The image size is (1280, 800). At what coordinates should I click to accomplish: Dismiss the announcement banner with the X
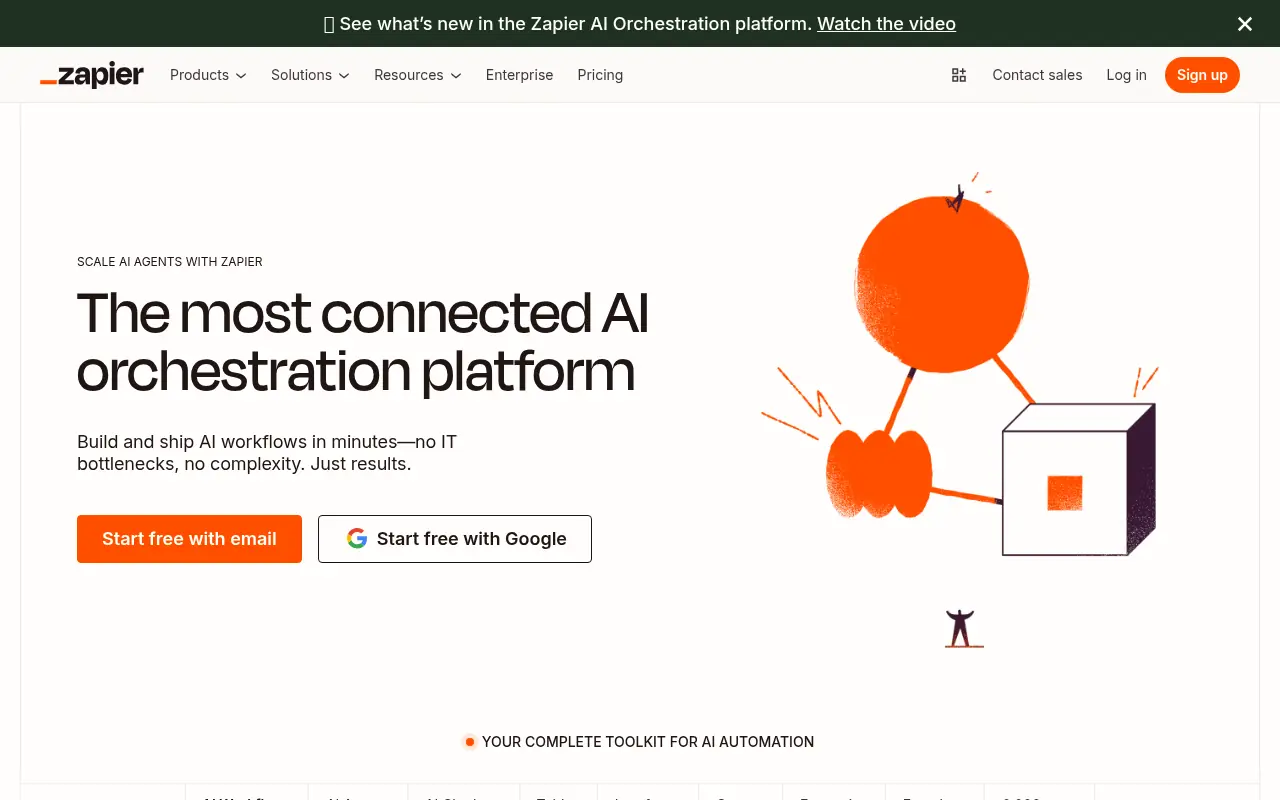(1244, 23)
